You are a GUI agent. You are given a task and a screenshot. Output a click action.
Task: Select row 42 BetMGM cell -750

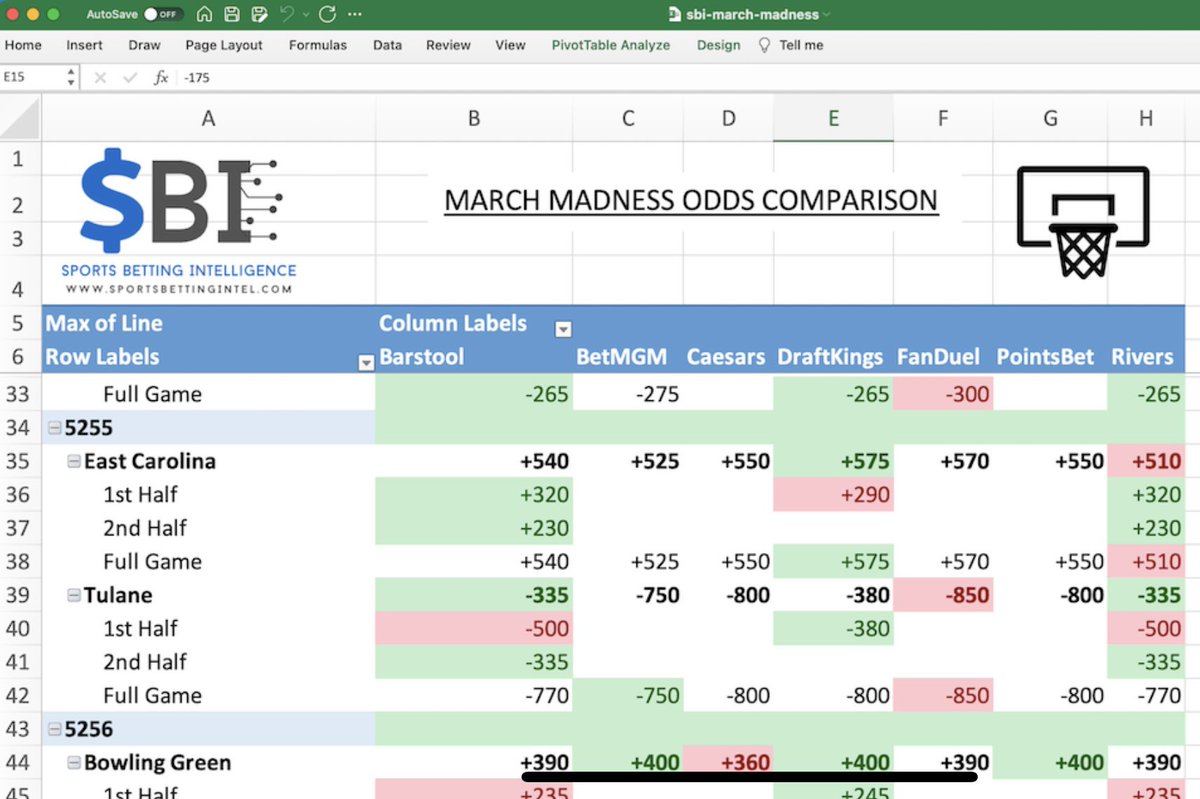click(628, 695)
